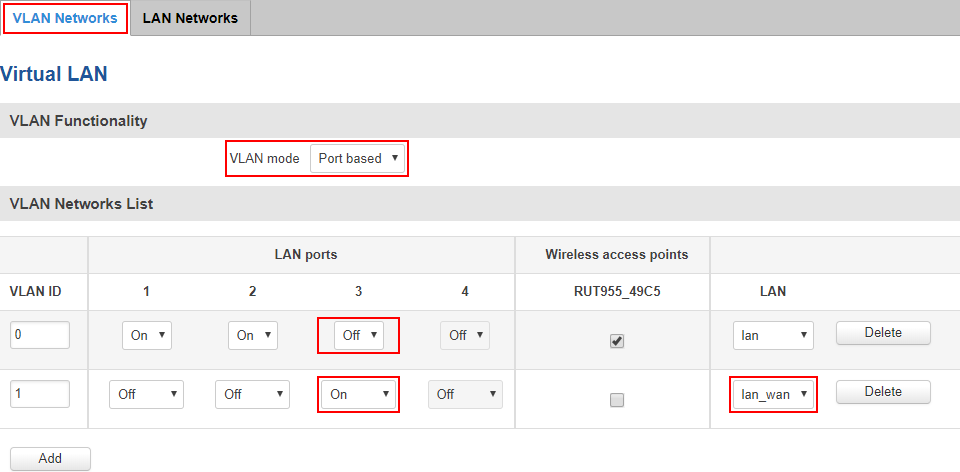960x472 pixels.
Task: Click the VLAN ID 0 input field
Action: (40, 335)
